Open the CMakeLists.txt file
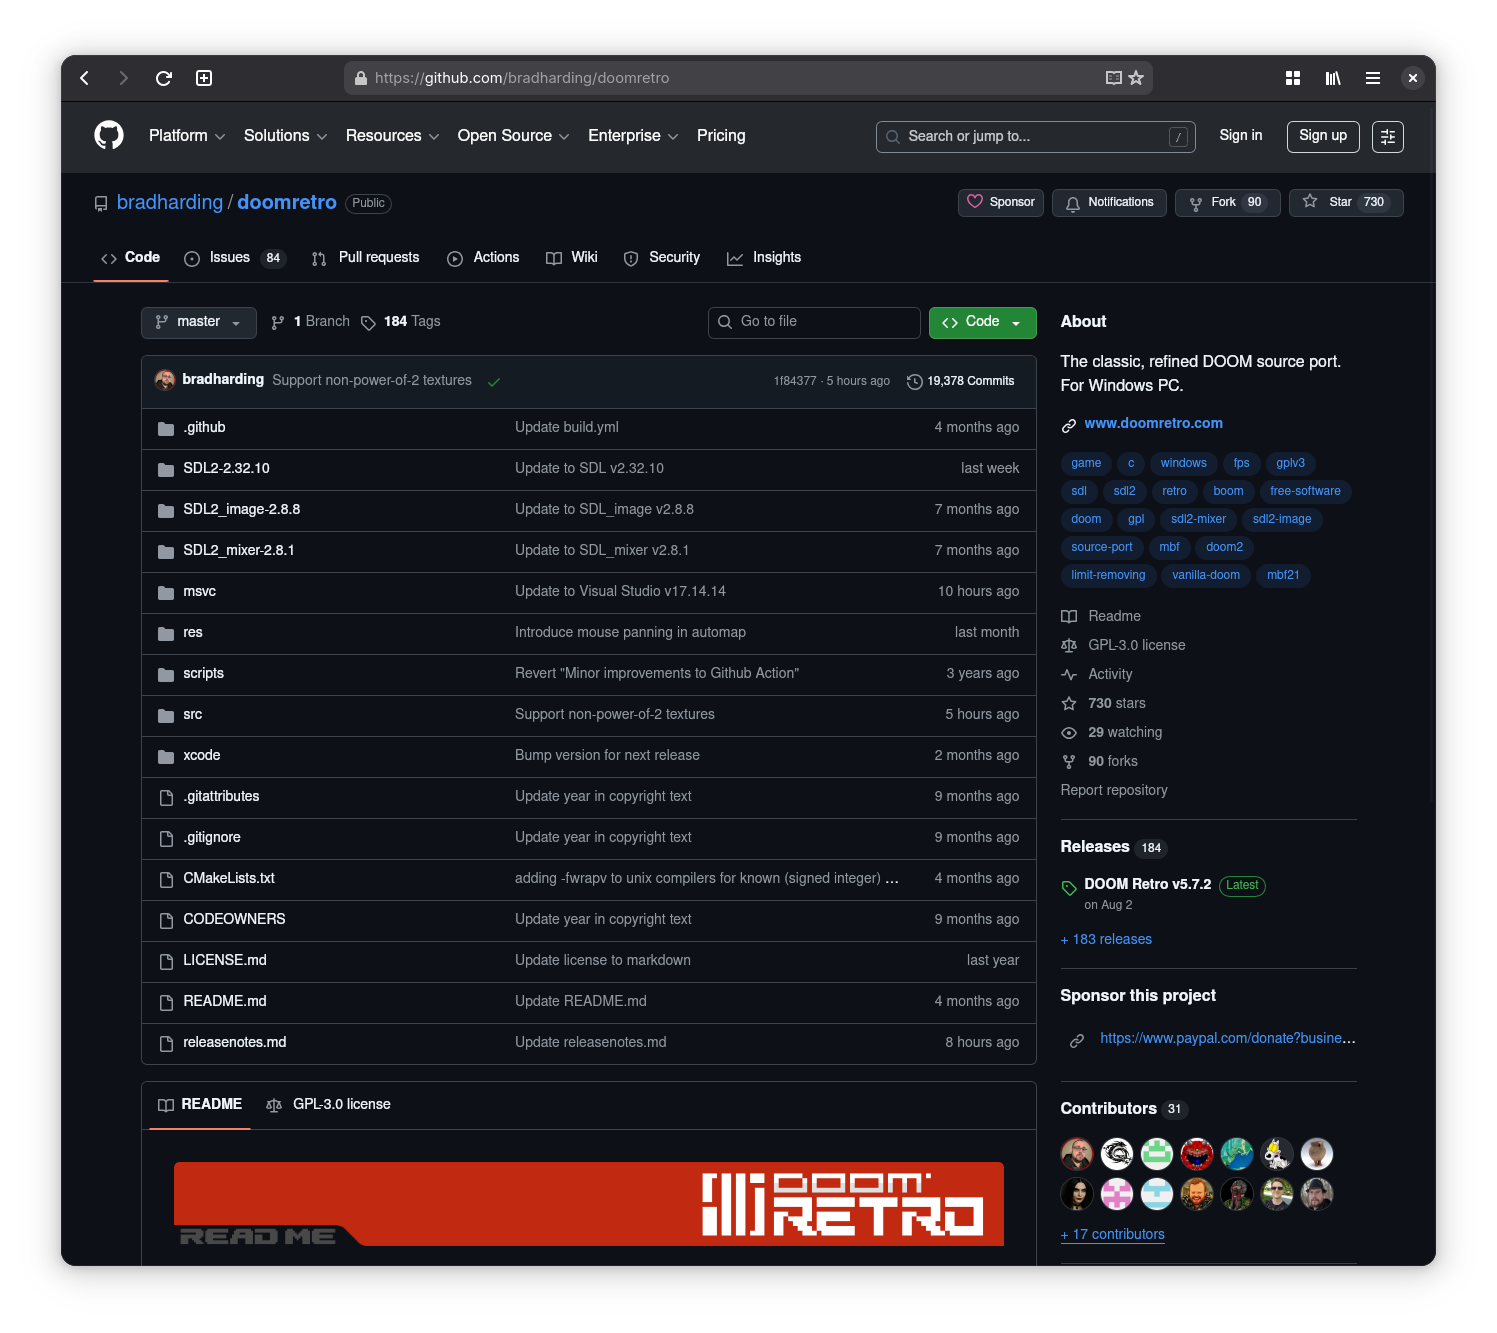The width and height of the screenshot is (1497, 1333). click(x=229, y=879)
